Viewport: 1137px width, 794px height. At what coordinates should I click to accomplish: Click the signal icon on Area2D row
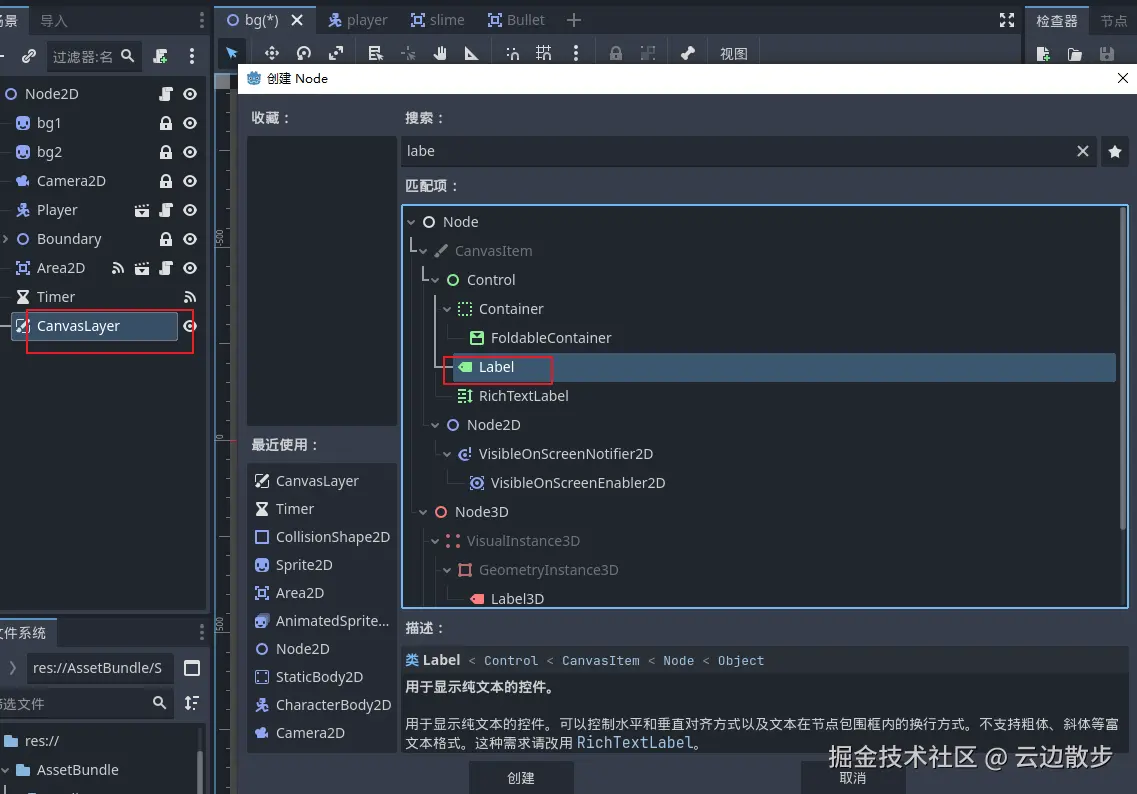[x=117, y=268]
